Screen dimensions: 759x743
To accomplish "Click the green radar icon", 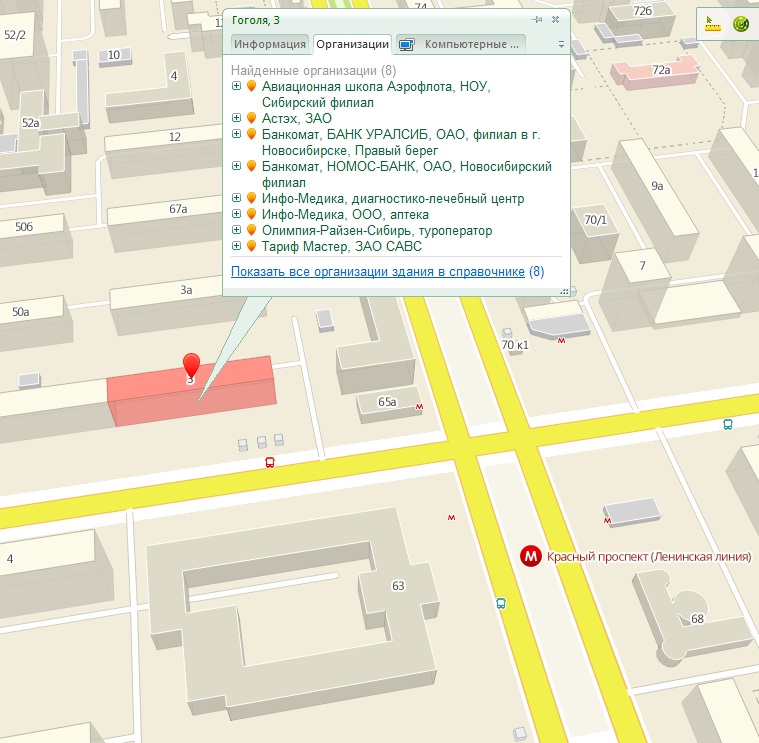I will click(x=741, y=23).
